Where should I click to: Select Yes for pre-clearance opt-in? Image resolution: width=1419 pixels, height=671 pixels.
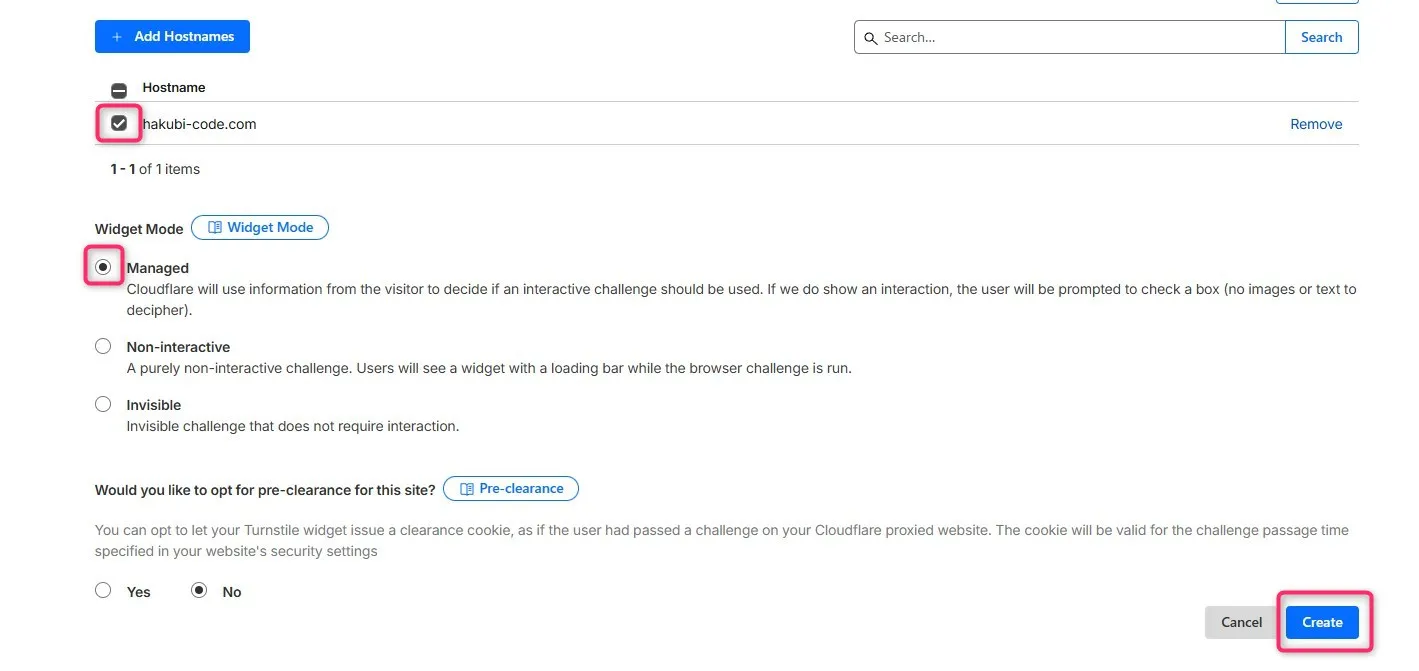(x=103, y=590)
